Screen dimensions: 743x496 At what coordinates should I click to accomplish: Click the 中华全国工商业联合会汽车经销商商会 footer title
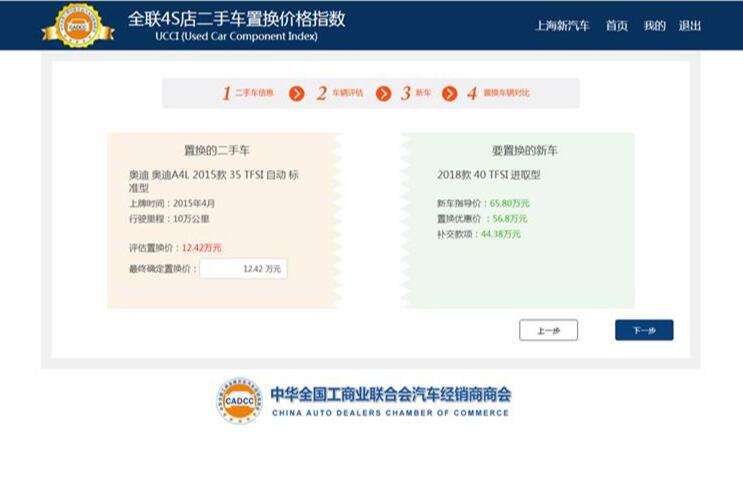tap(391, 394)
